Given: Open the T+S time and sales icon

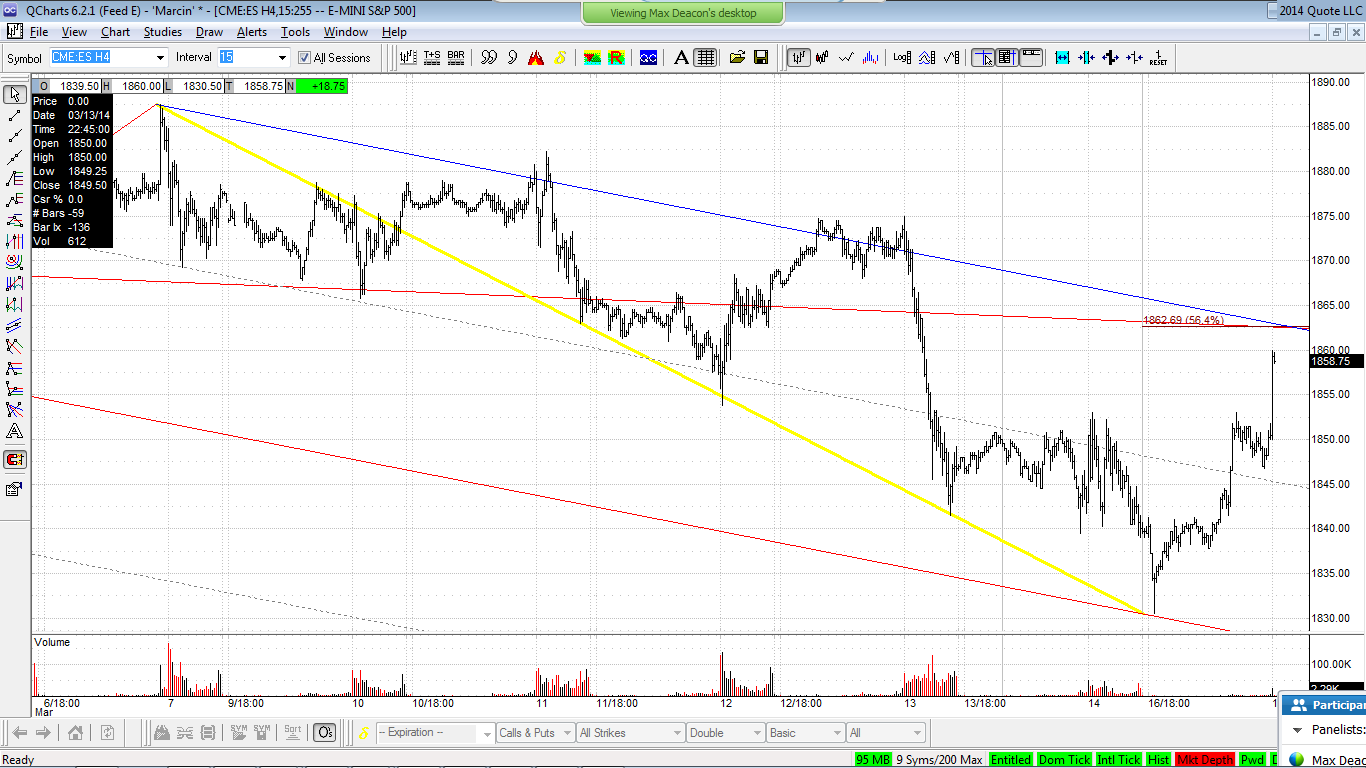Looking at the screenshot, I should point(432,57).
